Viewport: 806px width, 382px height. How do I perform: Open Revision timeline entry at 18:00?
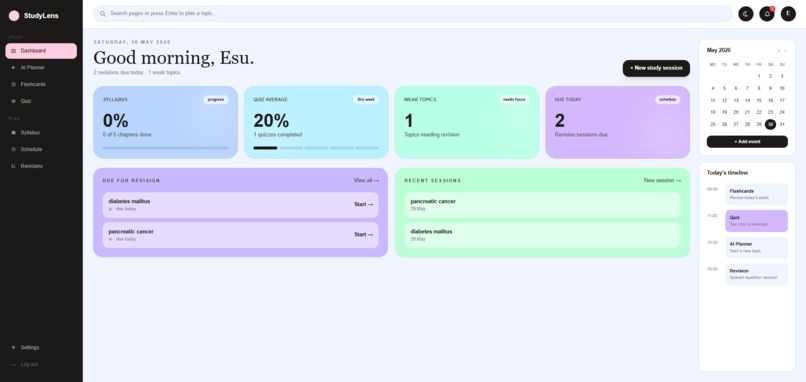756,274
